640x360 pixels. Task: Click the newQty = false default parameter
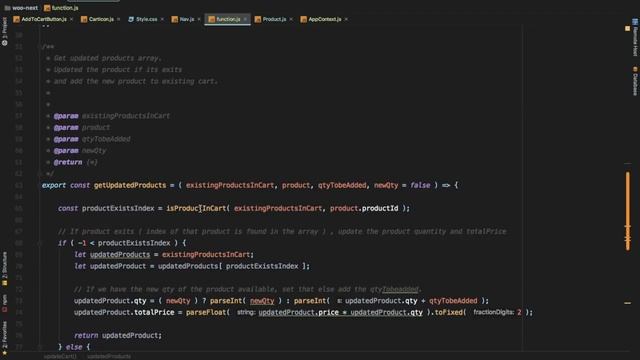point(402,185)
